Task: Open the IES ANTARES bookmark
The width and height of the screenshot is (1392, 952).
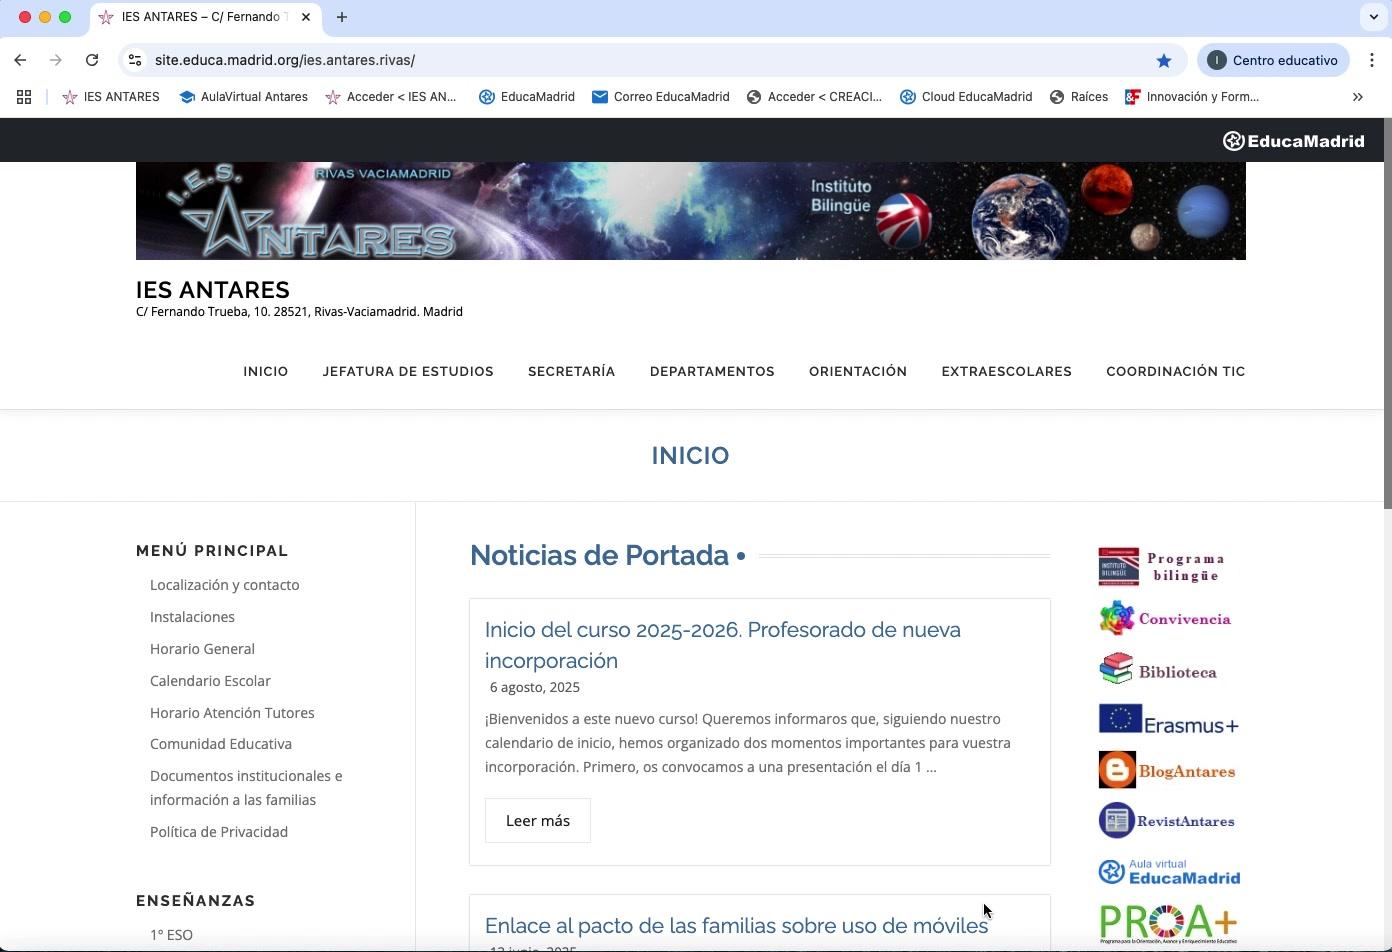Action: click(111, 97)
